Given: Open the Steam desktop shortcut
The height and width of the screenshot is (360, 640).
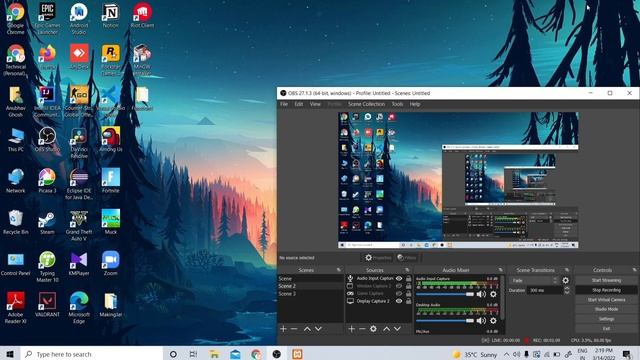Looking at the screenshot, I should pos(47,222).
